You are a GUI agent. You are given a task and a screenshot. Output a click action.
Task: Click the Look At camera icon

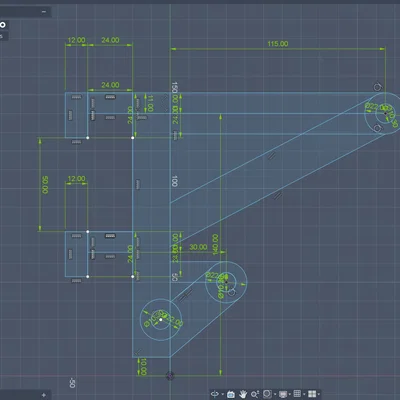point(231,394)
